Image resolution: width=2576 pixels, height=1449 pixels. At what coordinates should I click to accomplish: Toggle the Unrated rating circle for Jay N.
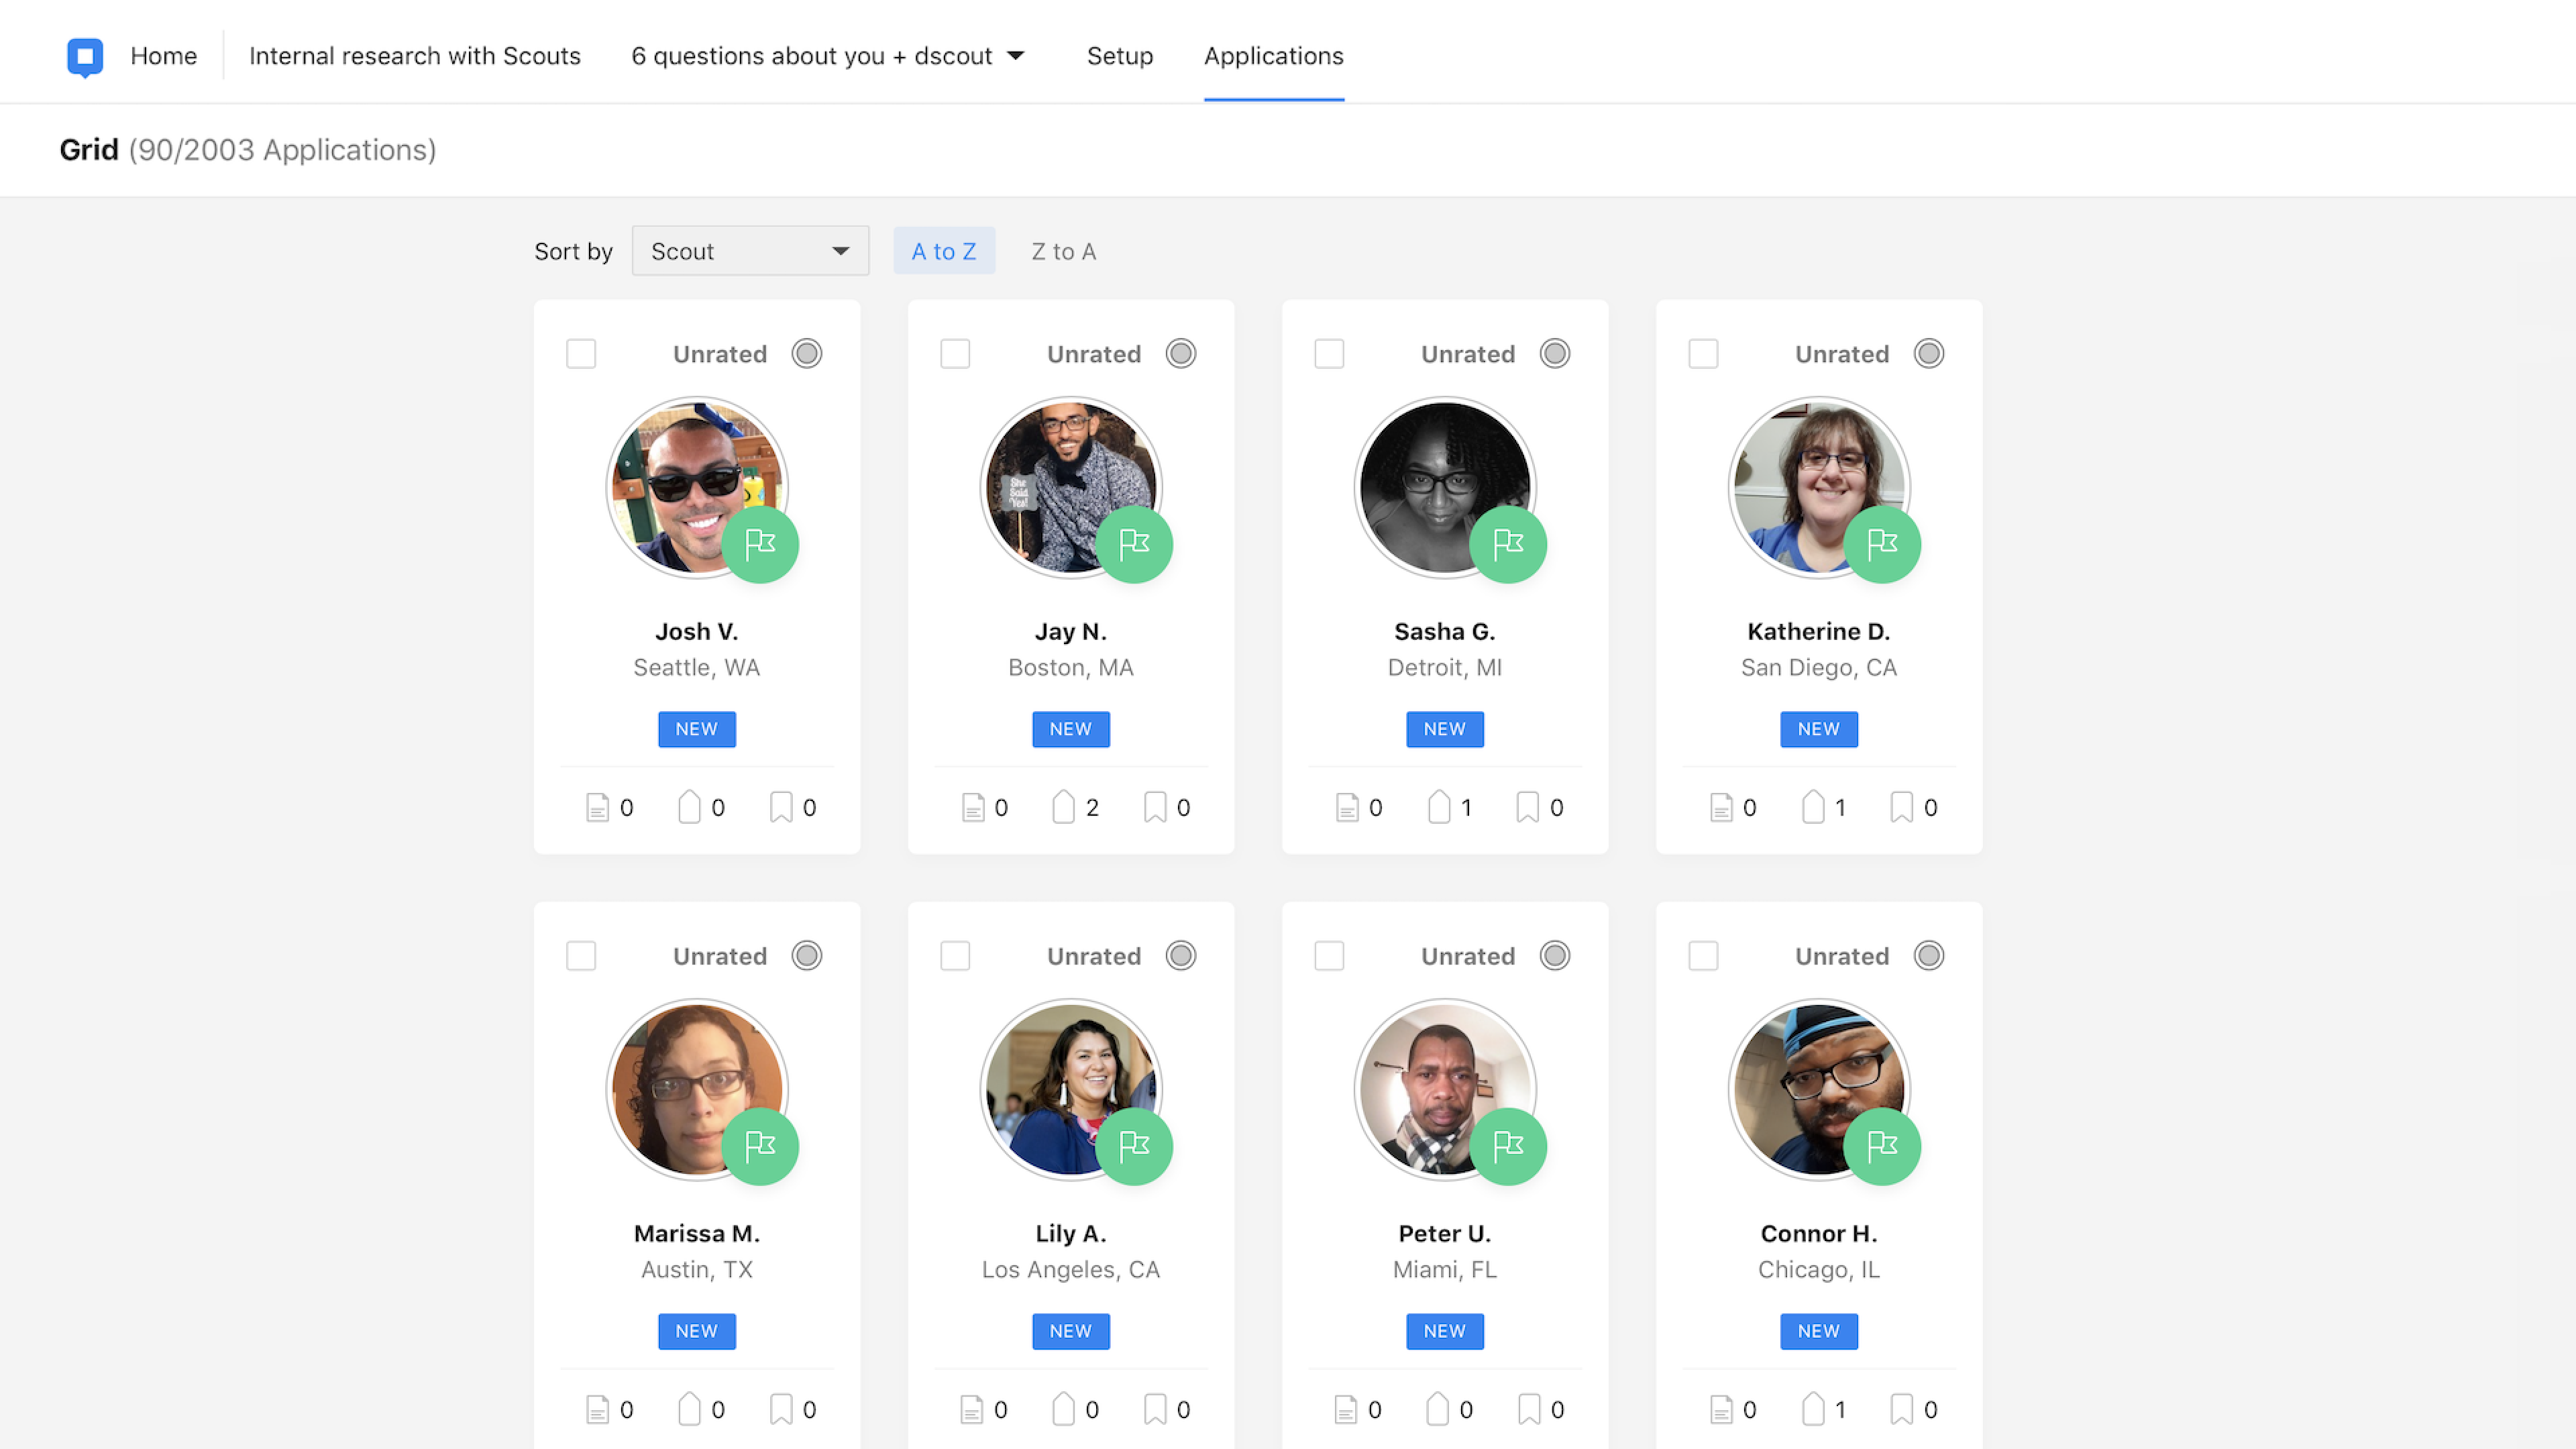(1180, 354)
